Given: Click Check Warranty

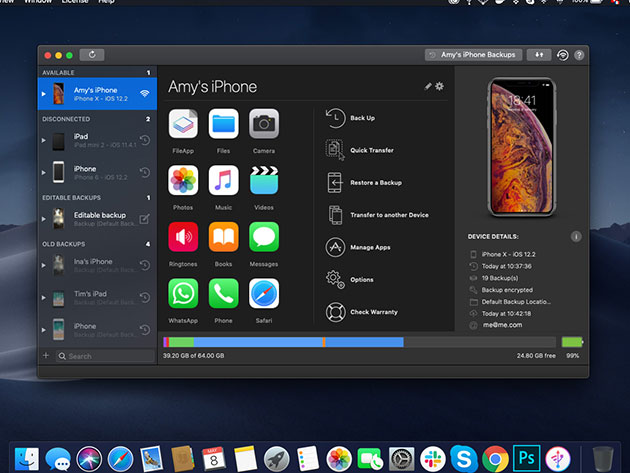Looking at the screenshot, I should [362, 312].
